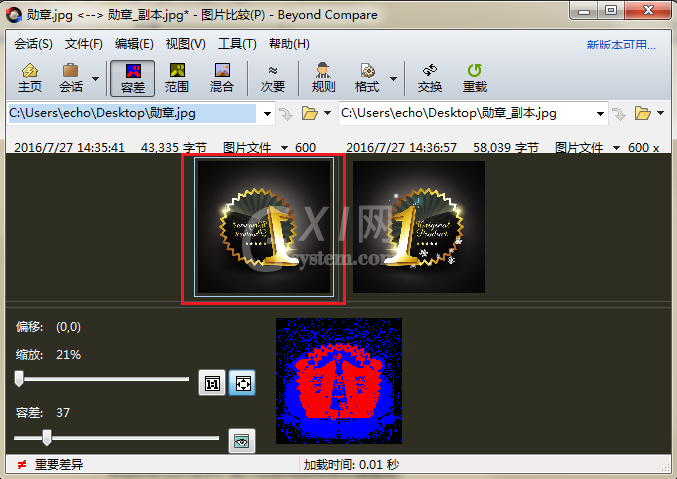Click the not-equal status bar icon
The image size is (677, 479).
(22, 465)
